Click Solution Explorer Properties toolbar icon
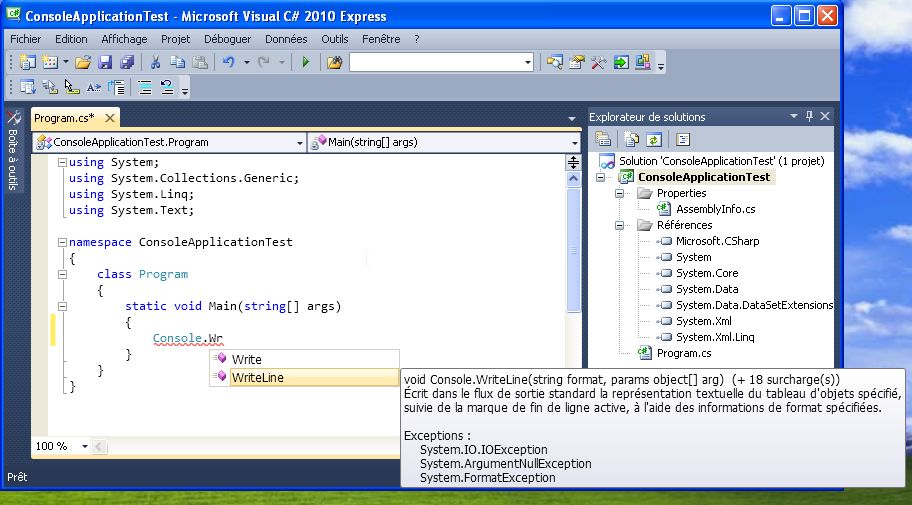The width and height of the screenshot is (912, 505). tap(603, 139)
